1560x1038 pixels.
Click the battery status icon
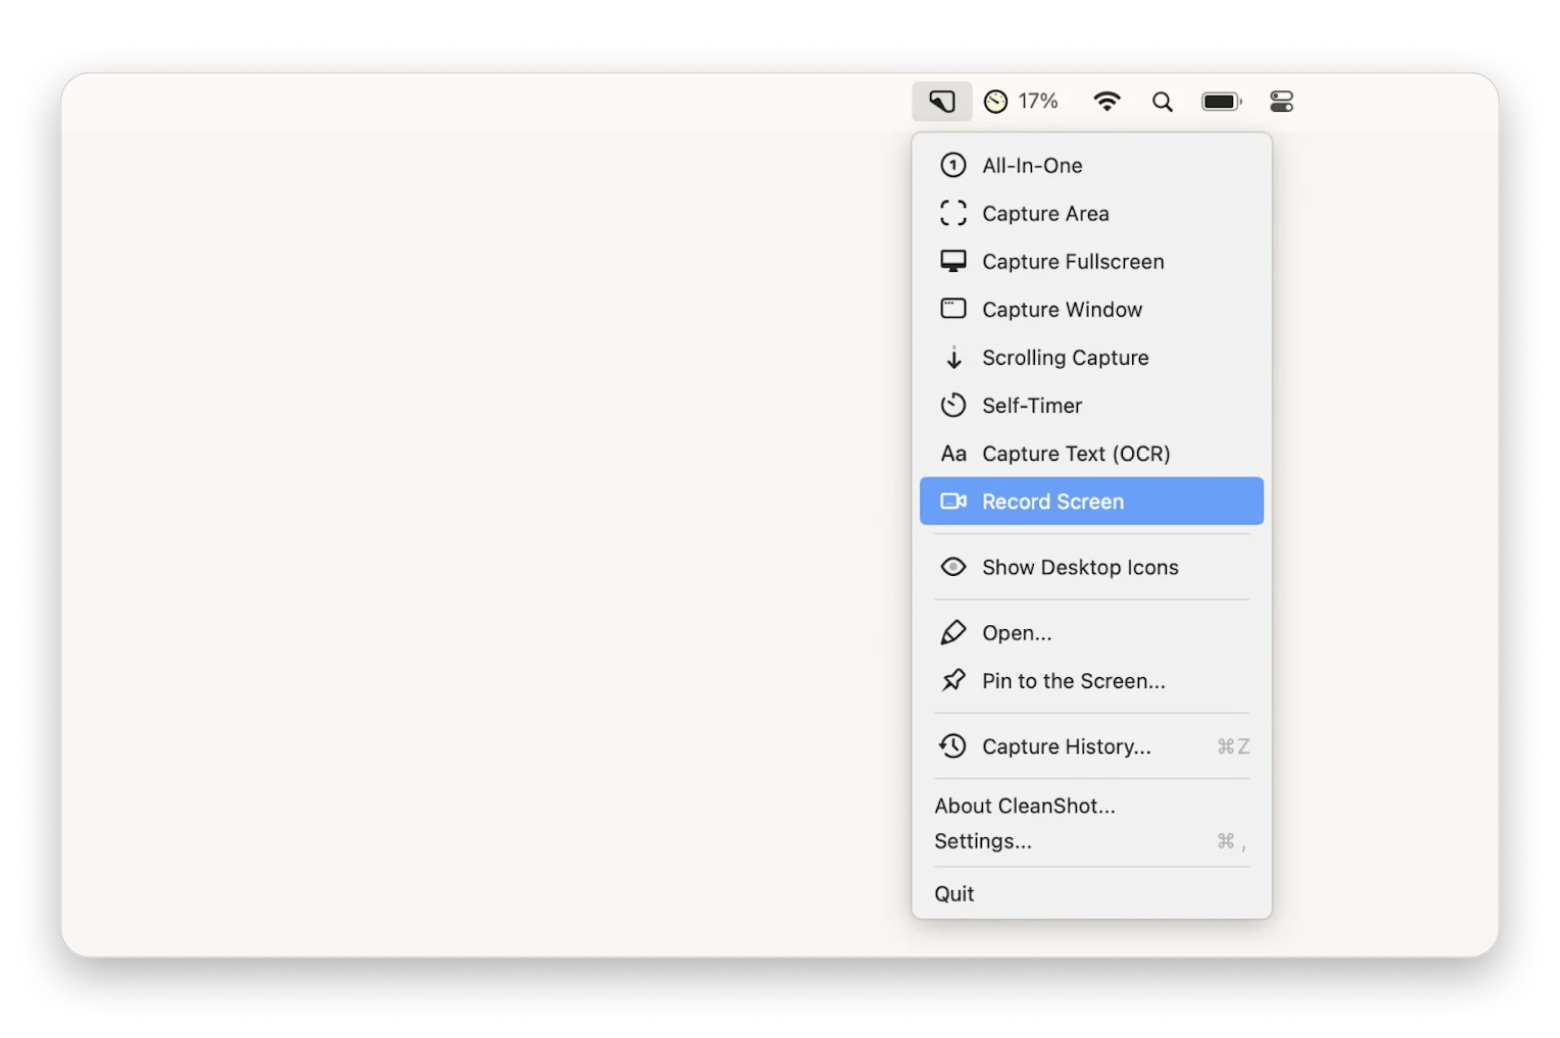coord(1221,101)
